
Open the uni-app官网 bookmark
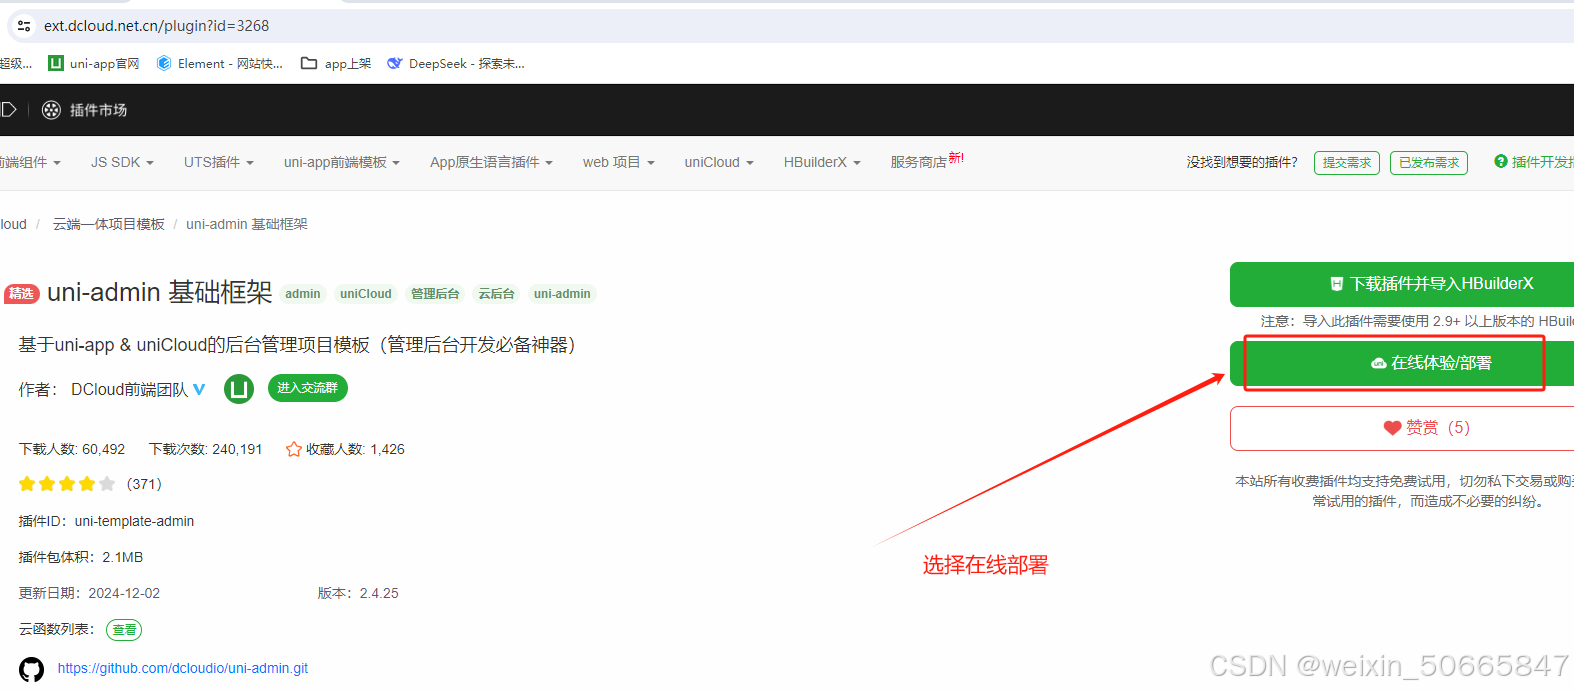94,64
